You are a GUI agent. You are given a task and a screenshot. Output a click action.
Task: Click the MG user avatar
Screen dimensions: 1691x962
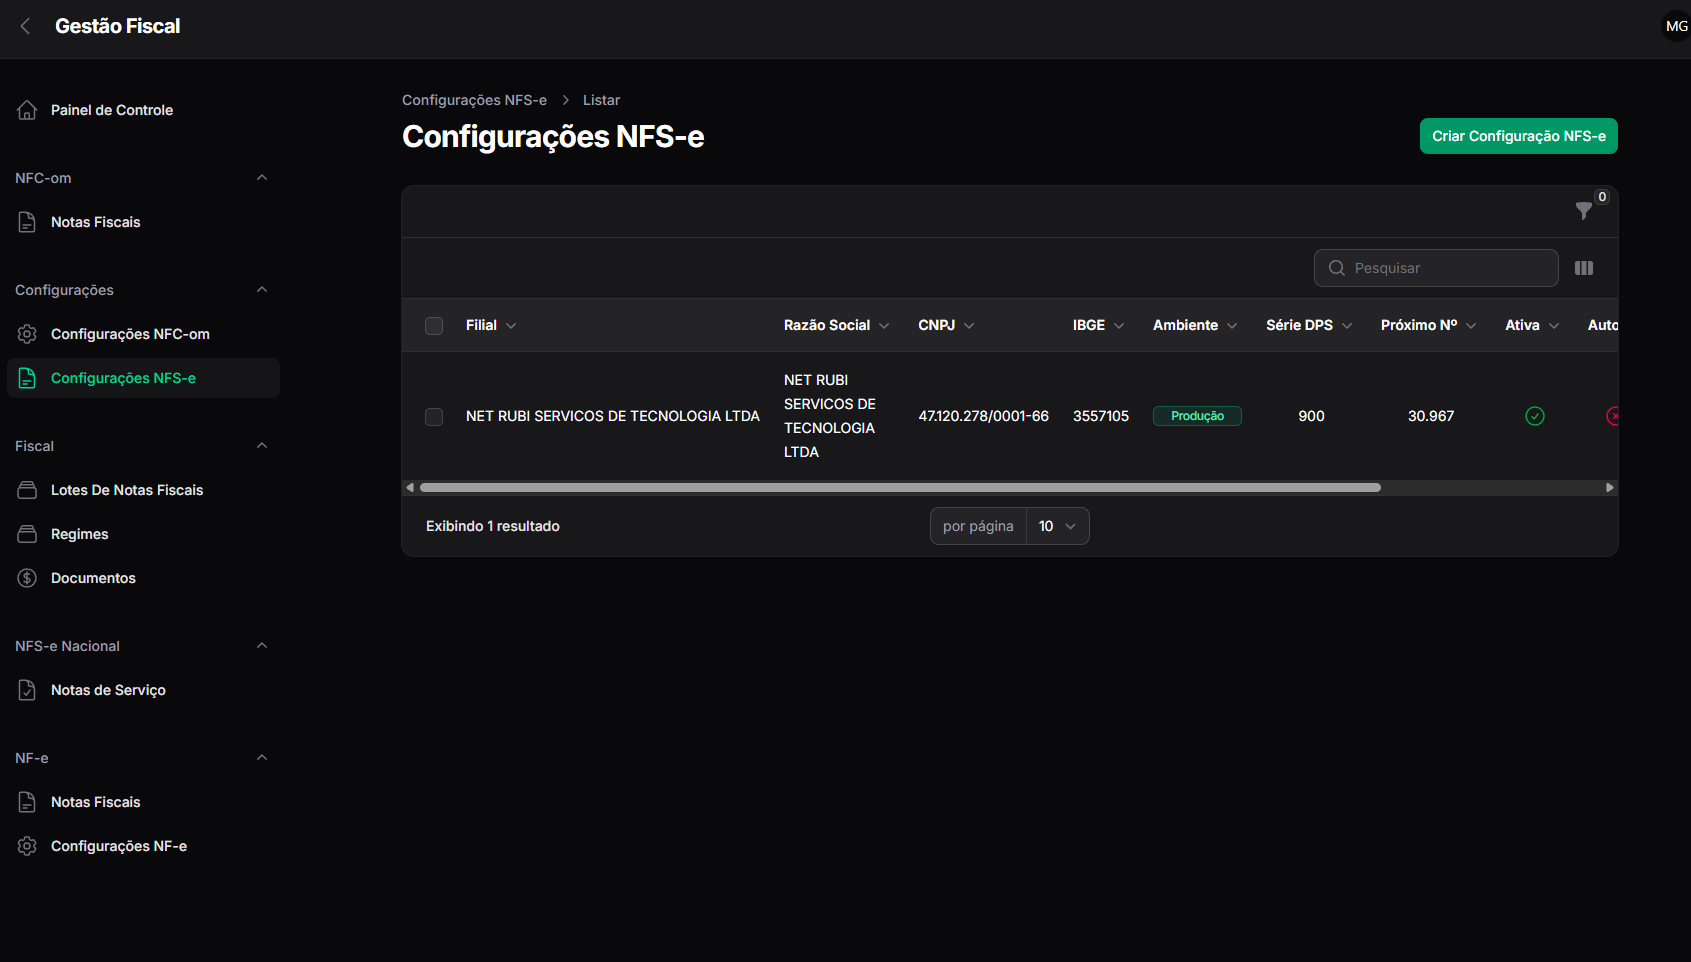(x=1676, y=26)
